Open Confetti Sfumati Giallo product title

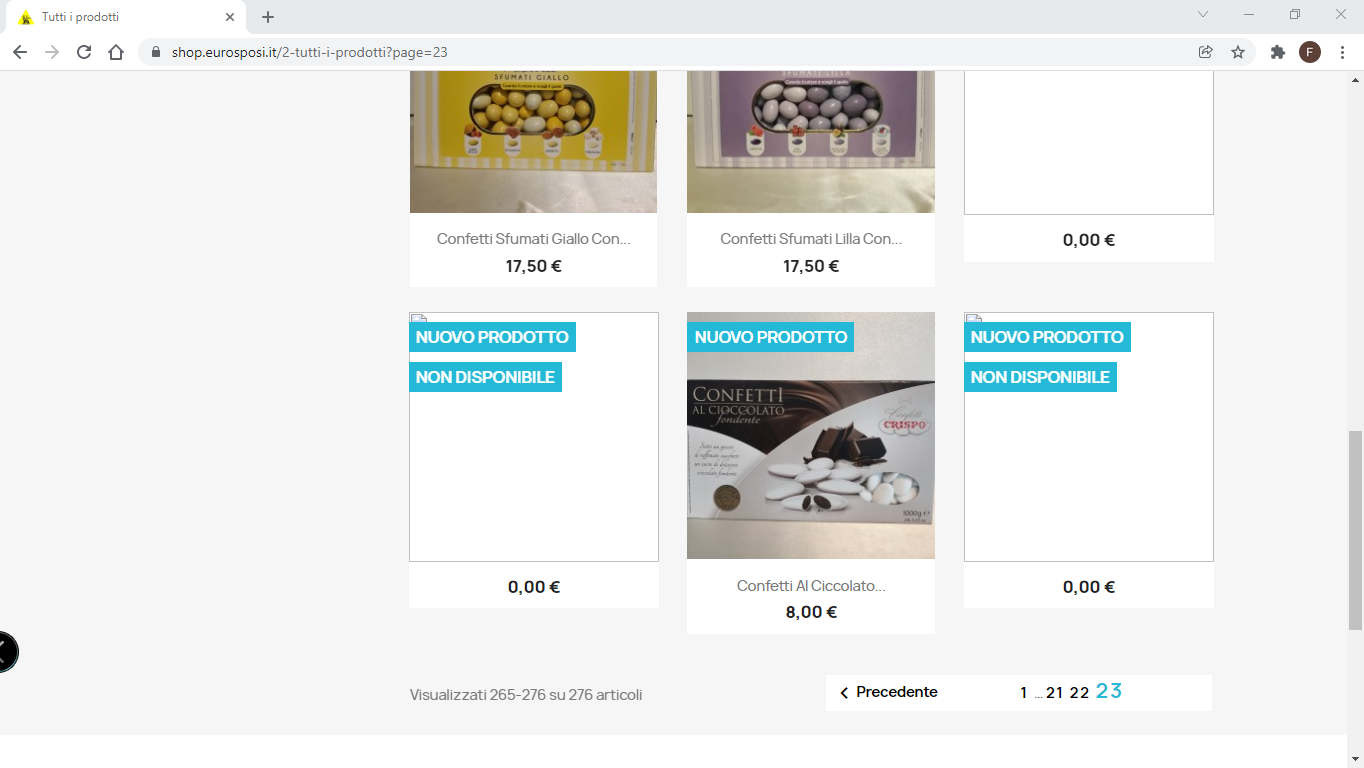click(x=533, y=239)
